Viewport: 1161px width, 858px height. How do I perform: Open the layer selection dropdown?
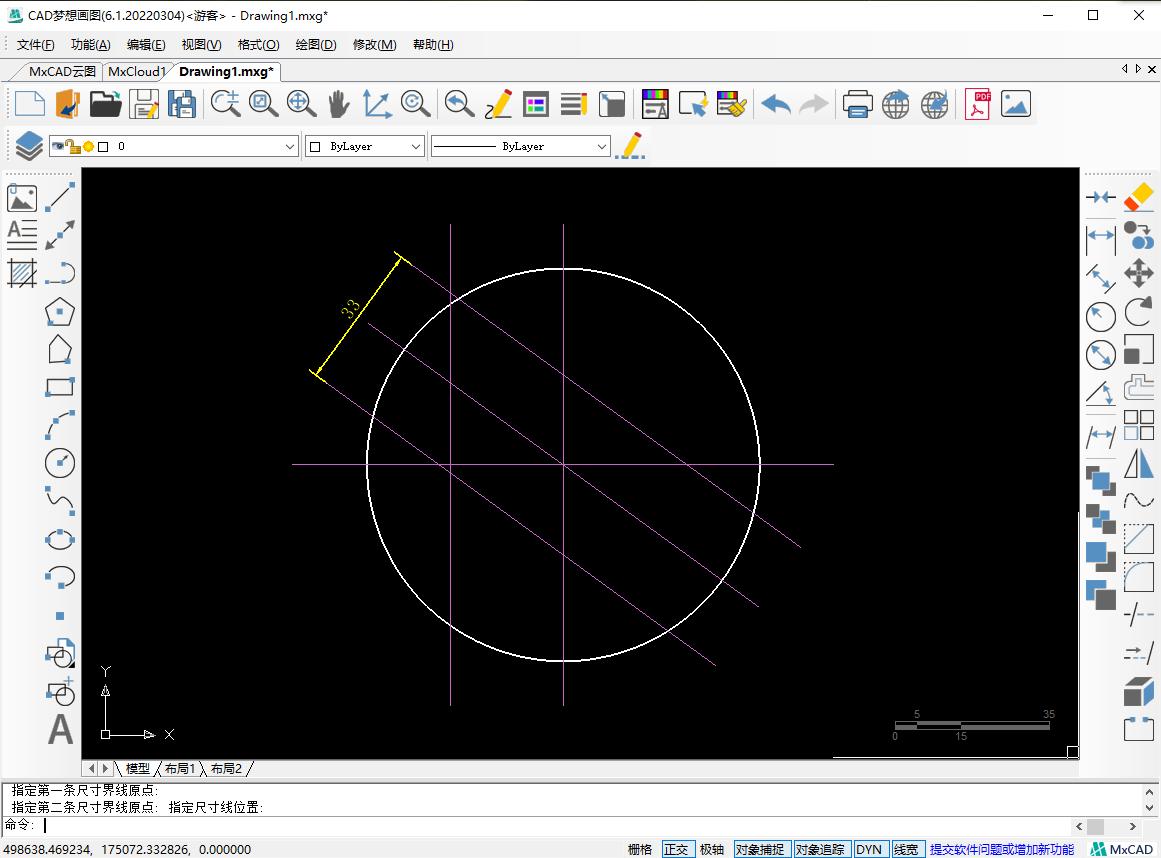(291, 145)
